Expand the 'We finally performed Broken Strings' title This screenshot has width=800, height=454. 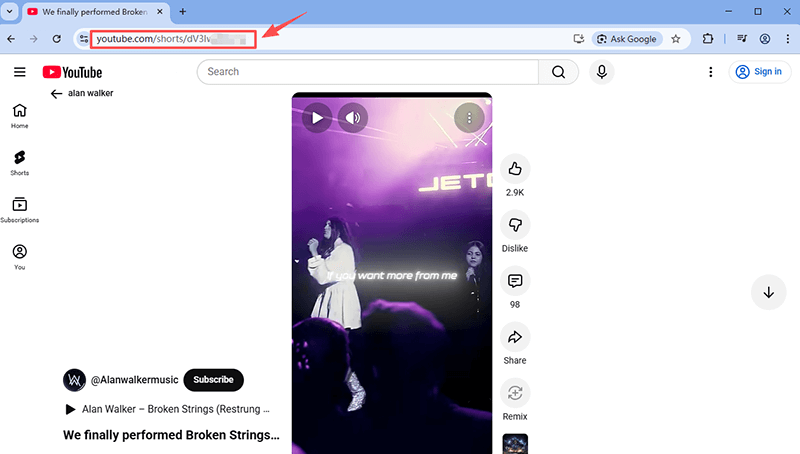coord(171,435)
